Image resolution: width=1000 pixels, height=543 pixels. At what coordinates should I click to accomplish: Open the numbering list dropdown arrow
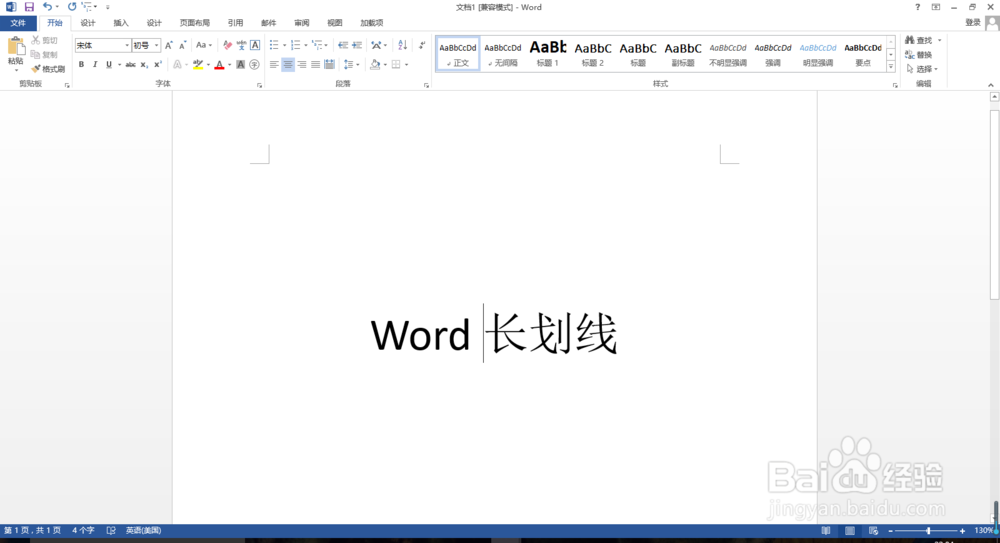[x=305, y=45]
